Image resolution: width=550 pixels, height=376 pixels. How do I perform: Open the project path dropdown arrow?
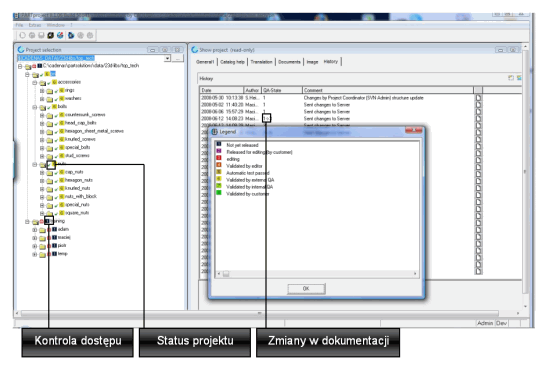click(168, 58)
